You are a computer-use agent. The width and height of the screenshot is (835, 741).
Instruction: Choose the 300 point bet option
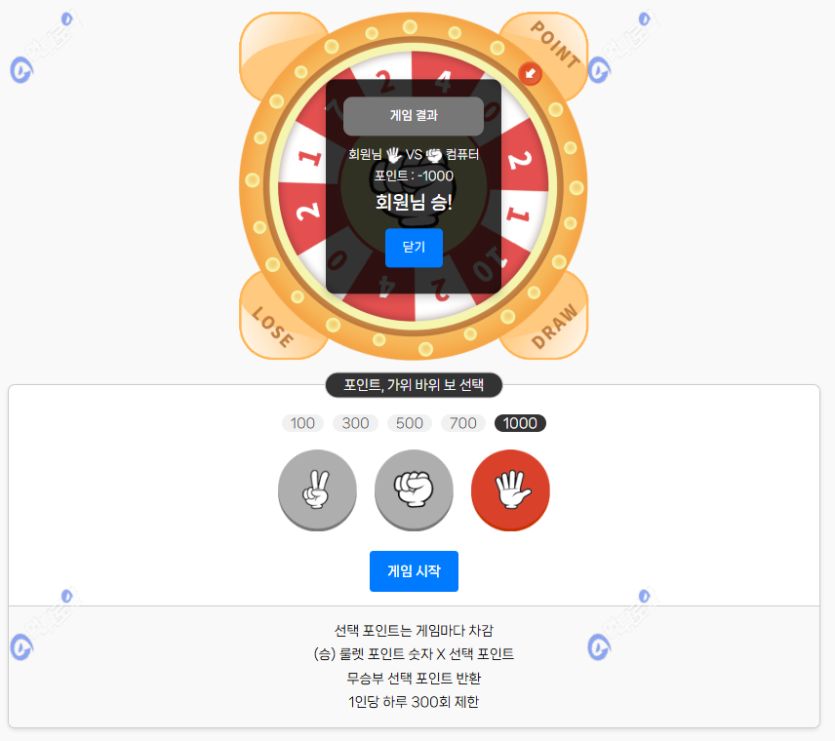pyautogui.click(x=355, y=423)
